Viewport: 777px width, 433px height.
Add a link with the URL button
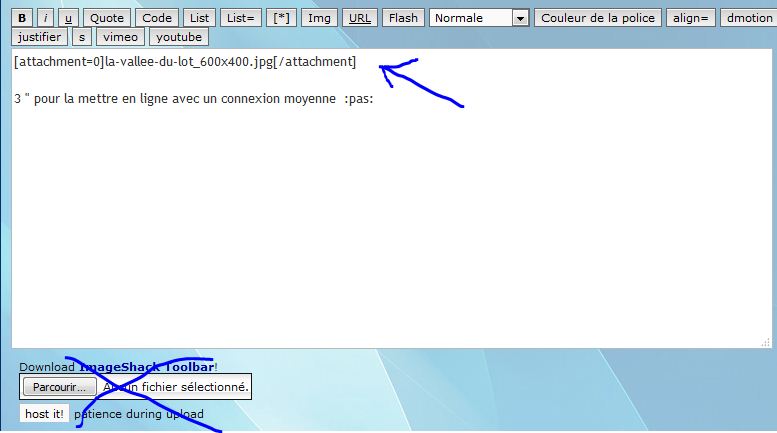360,18
